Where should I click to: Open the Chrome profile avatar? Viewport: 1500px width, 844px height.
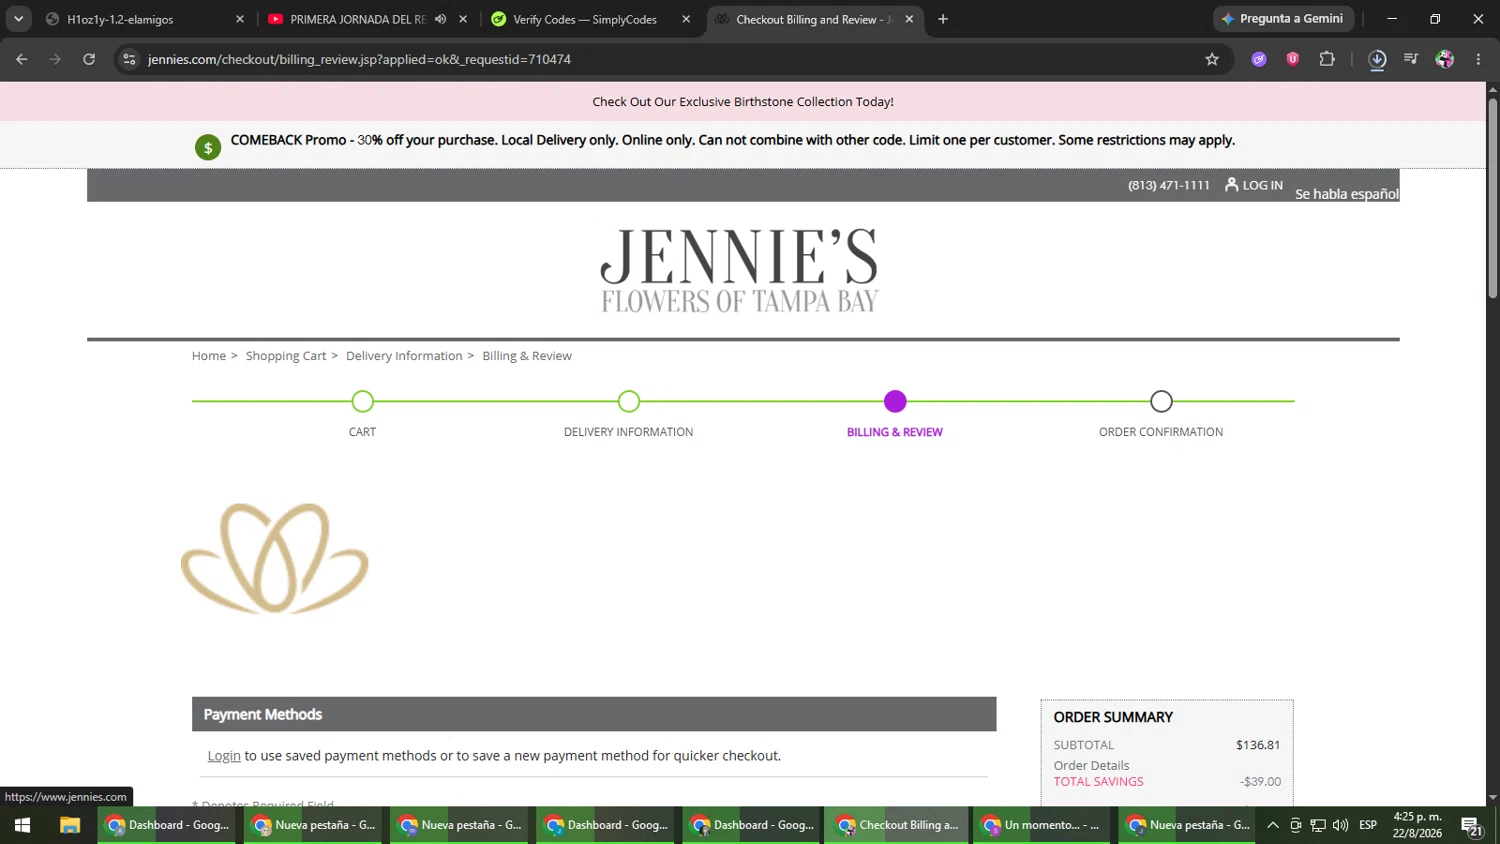(x=1445, y=59)
